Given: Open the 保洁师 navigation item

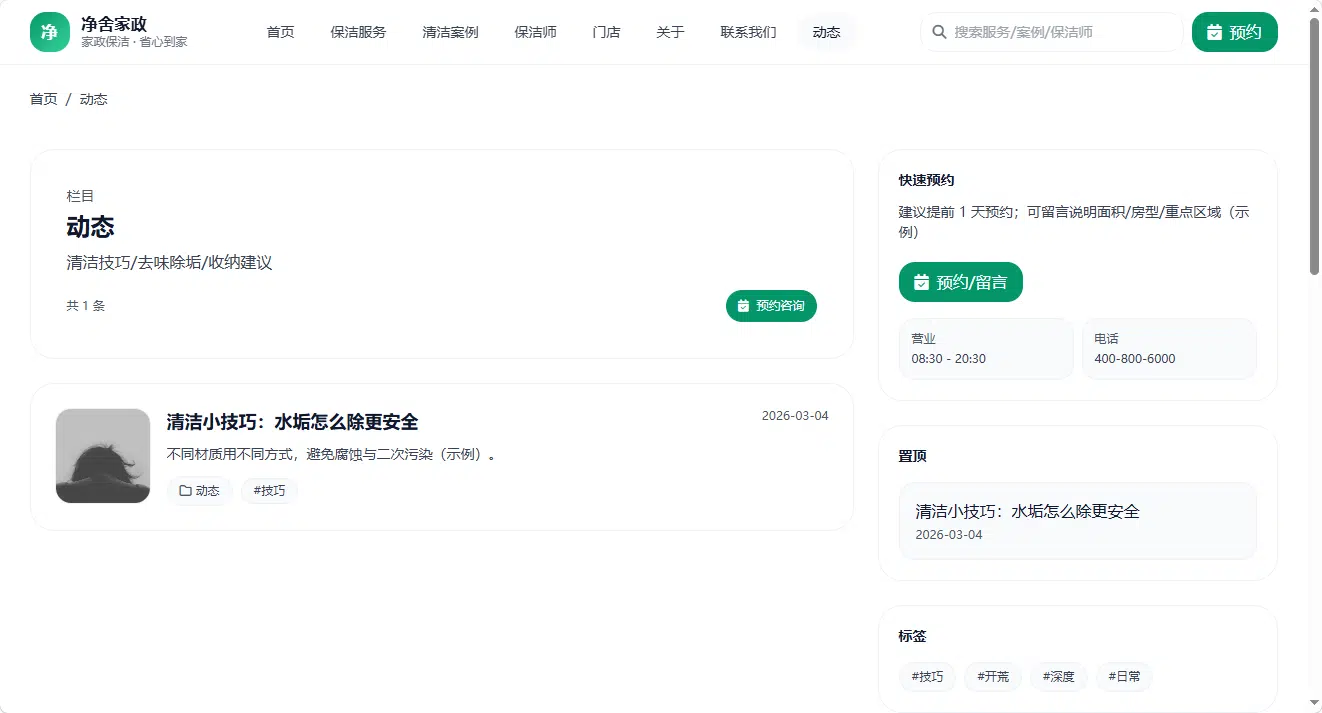Looking at the screenshot, I should click(x=535, y=32).
